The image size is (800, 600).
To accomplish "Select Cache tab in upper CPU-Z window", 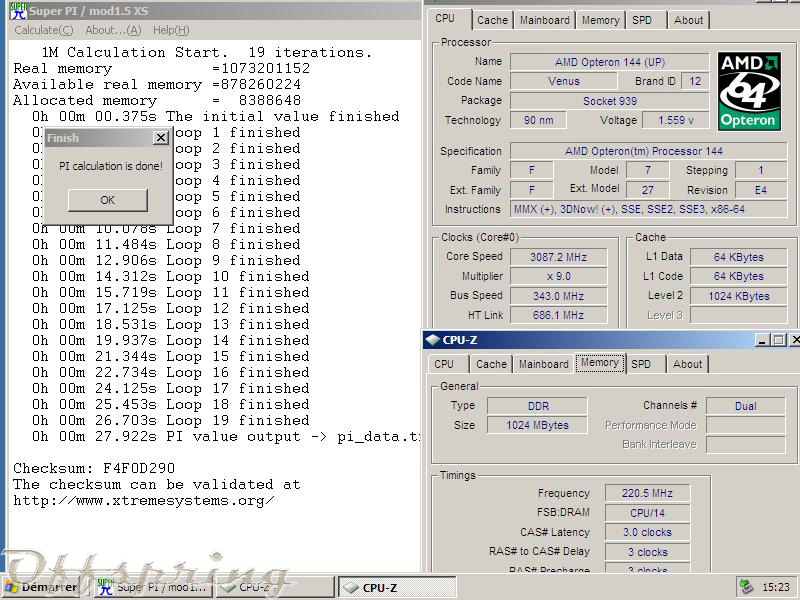I will click(x=492, y=20).
